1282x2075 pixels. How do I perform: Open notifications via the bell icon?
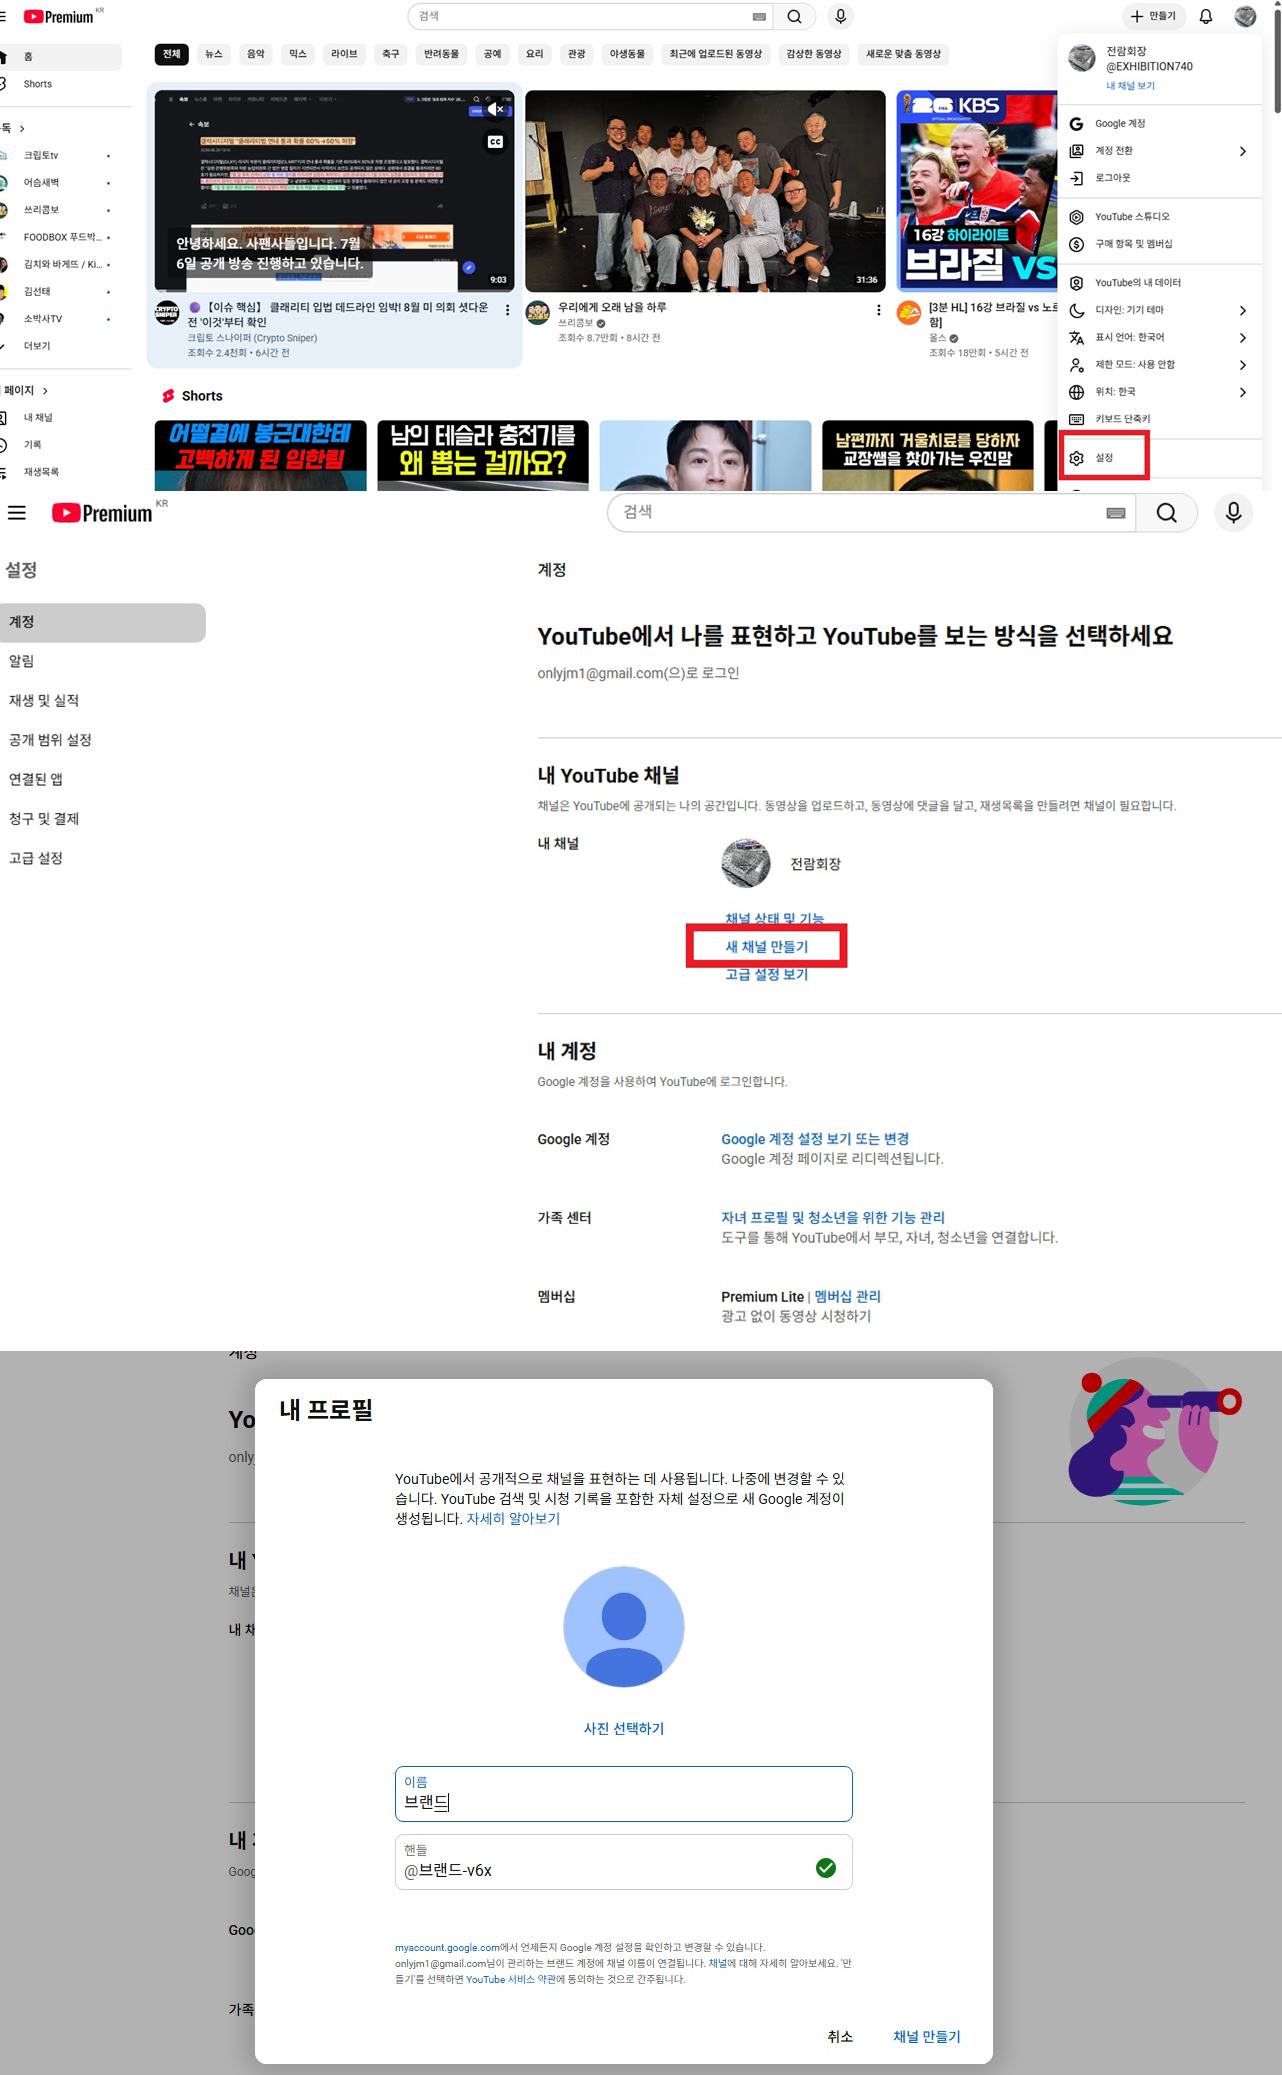pyautogui.click(x=1206, y=16)
